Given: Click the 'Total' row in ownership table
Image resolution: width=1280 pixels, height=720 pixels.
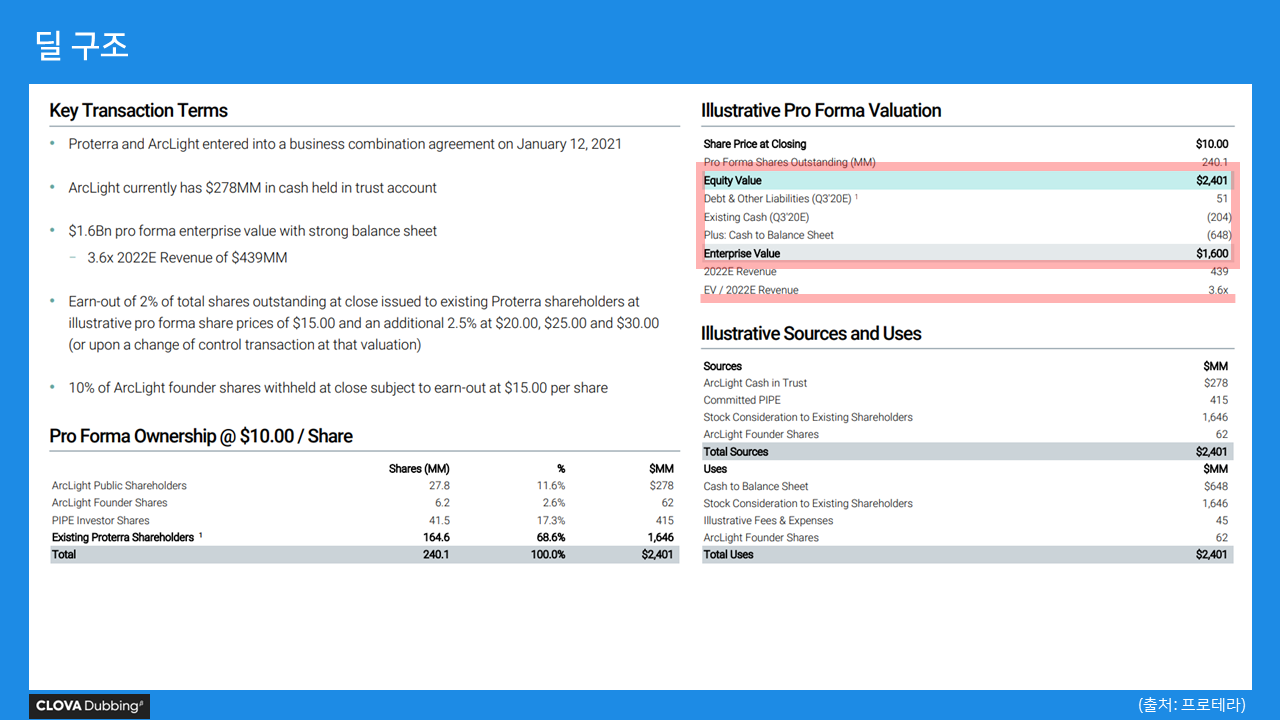Looking at the screenshot, I should (x=364, y=555).
